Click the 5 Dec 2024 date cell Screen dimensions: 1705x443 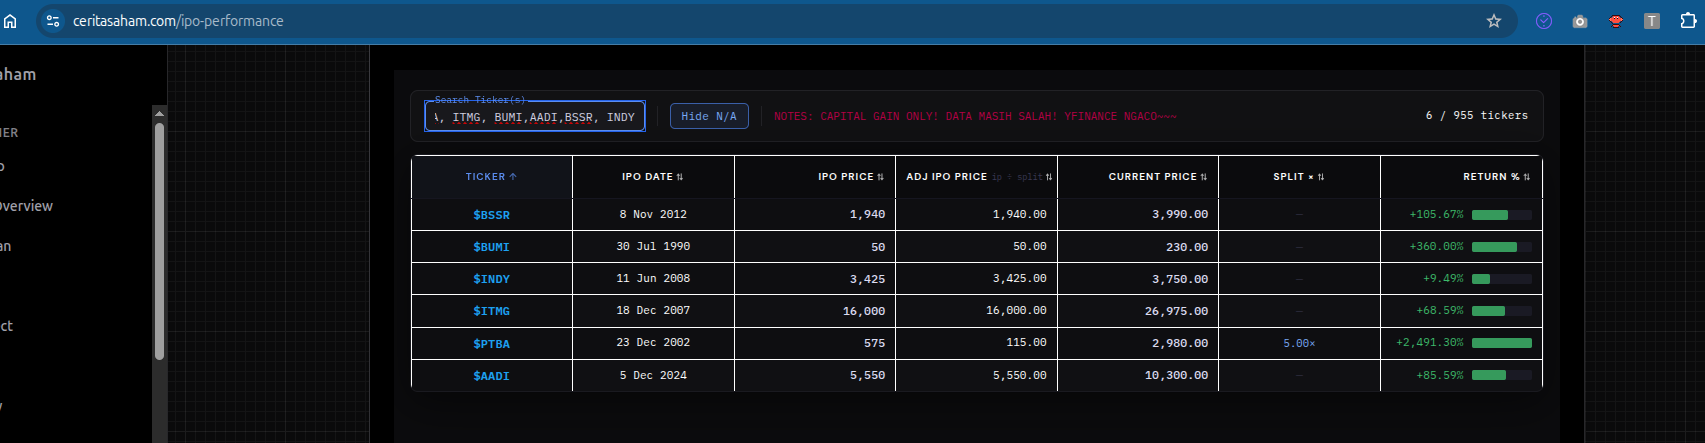[653, 375]
